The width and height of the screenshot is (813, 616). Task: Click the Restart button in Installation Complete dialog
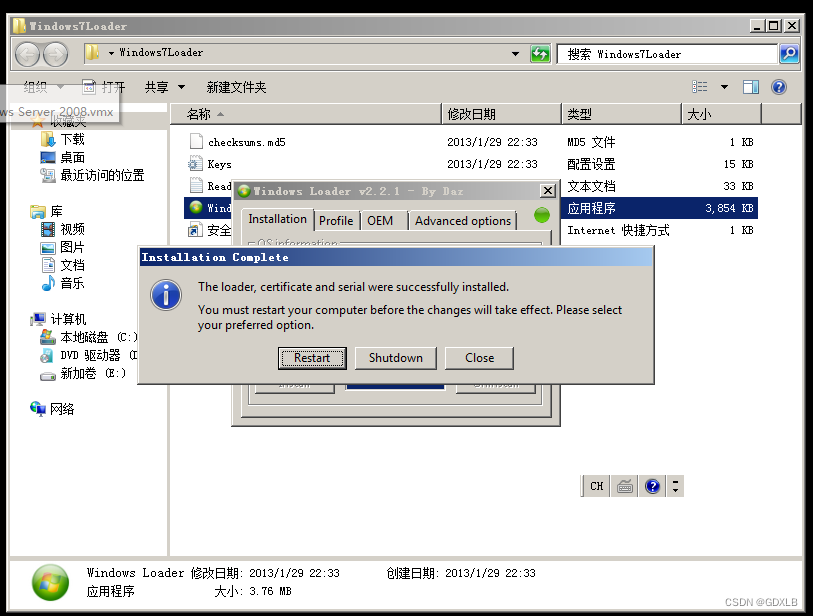pos(312,358)
